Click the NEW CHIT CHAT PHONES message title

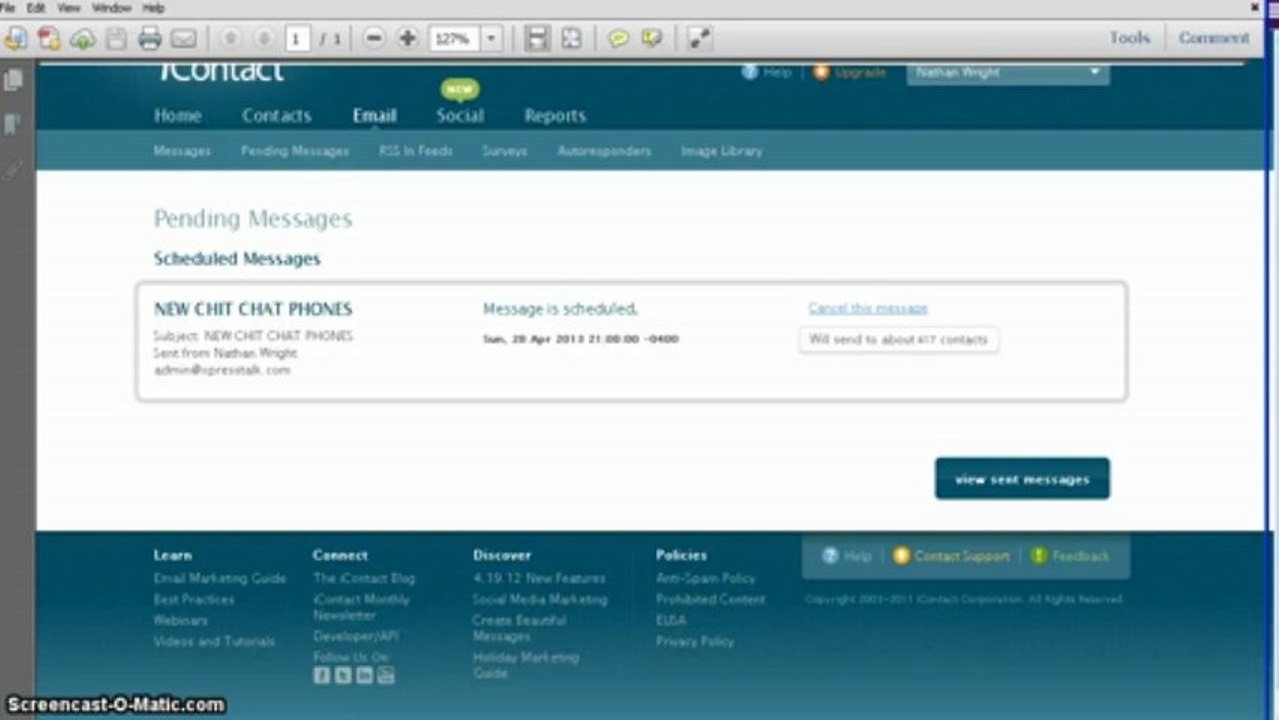click(253, 309)
